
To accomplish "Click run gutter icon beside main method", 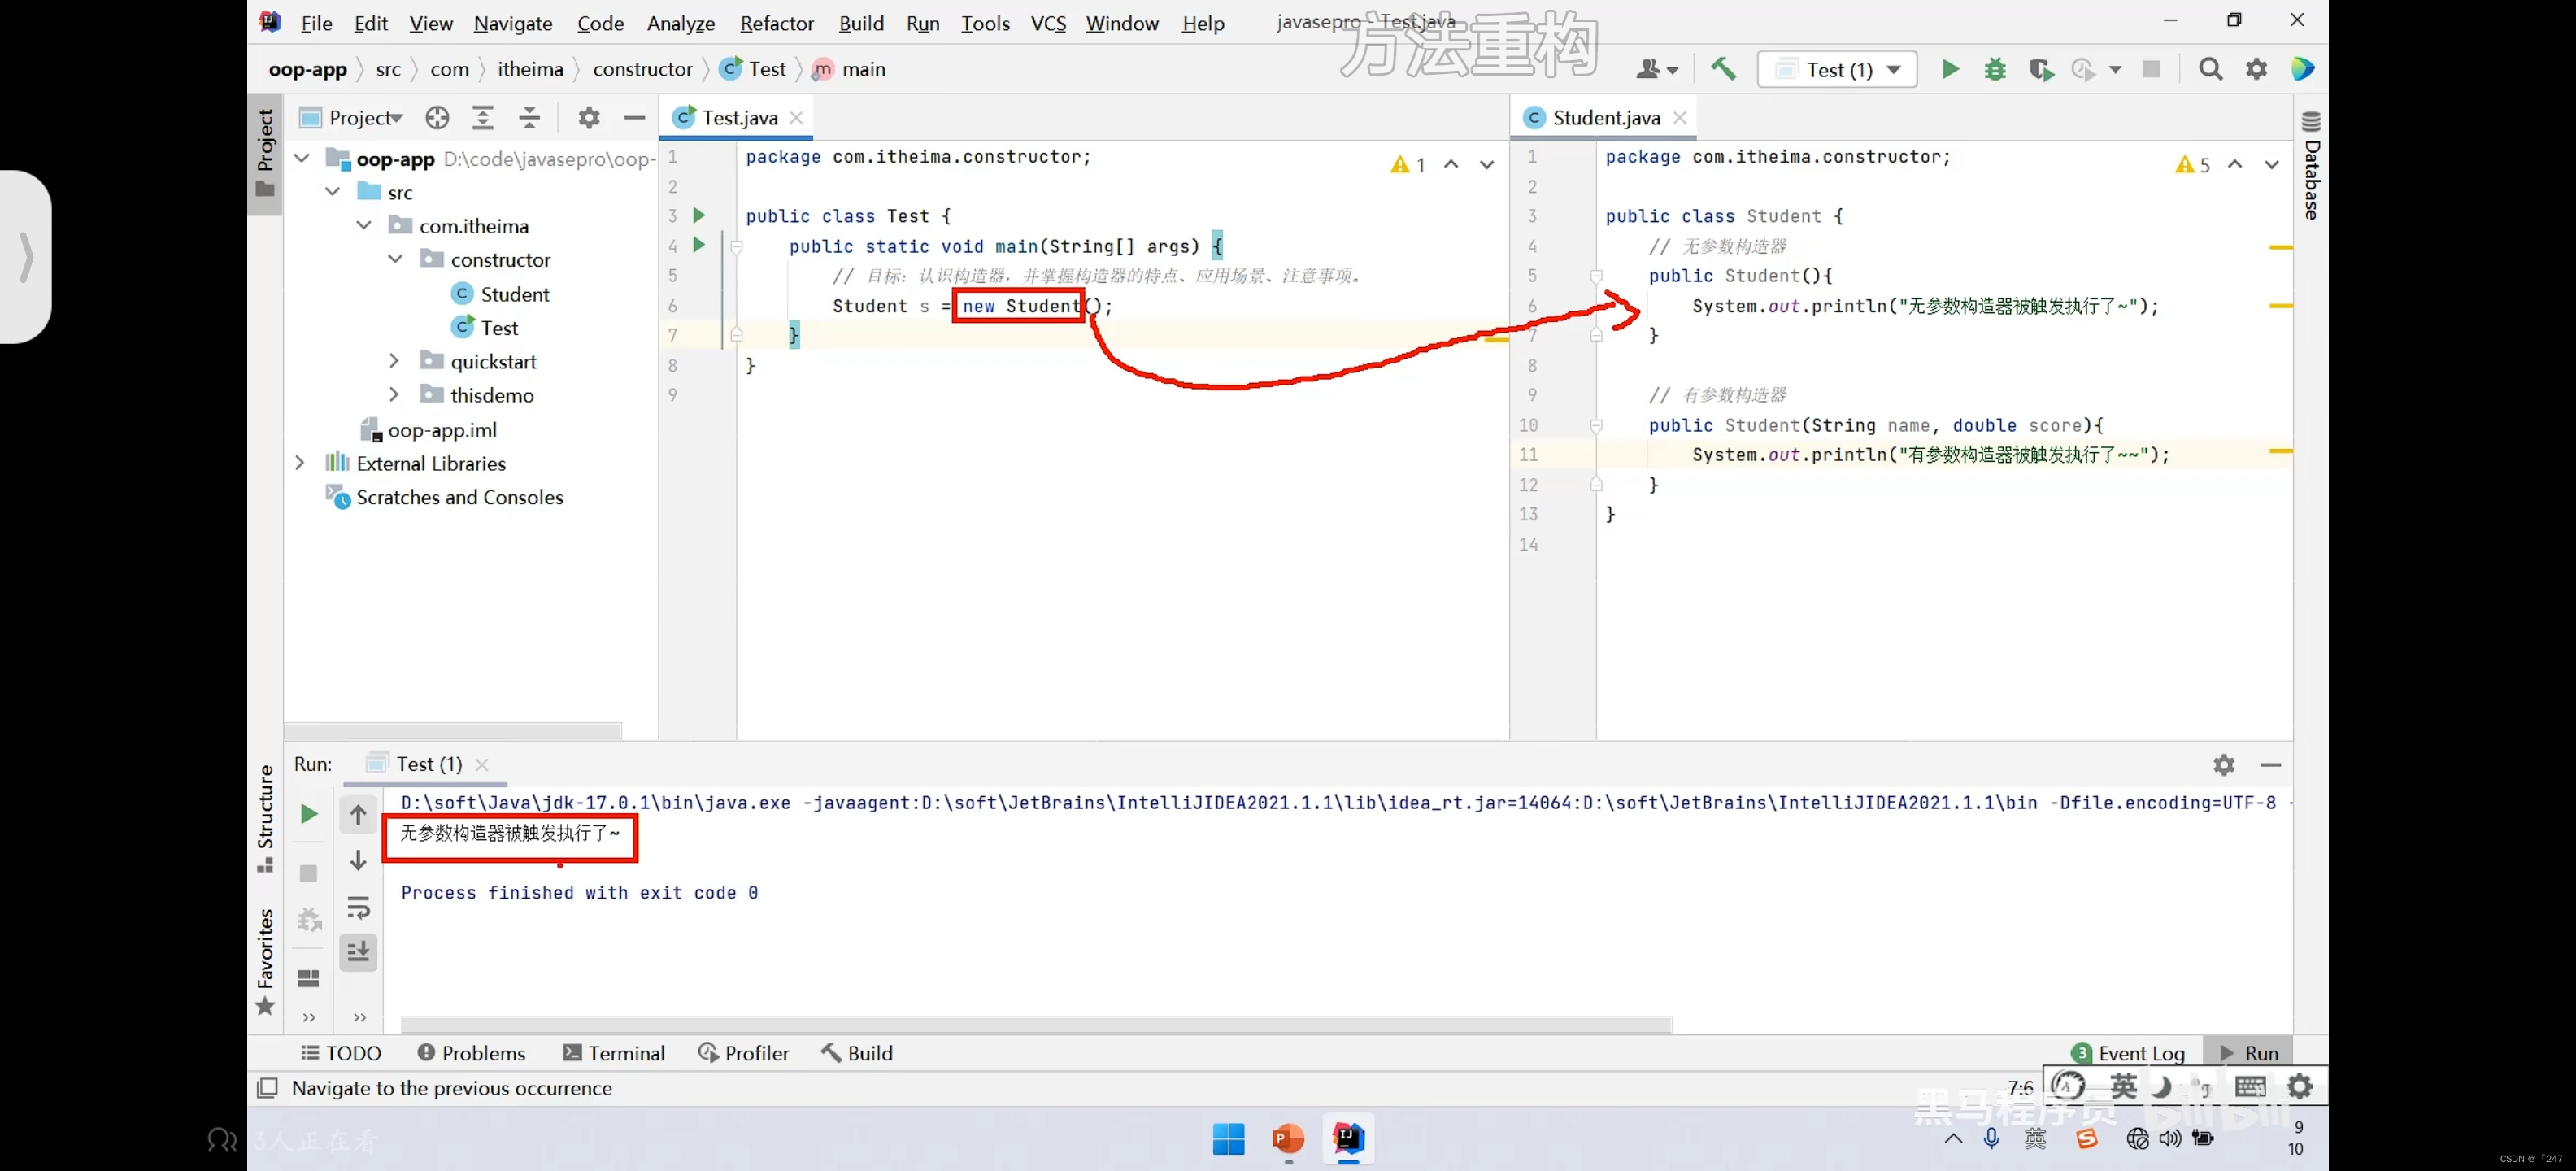I will tap(699, 245).
